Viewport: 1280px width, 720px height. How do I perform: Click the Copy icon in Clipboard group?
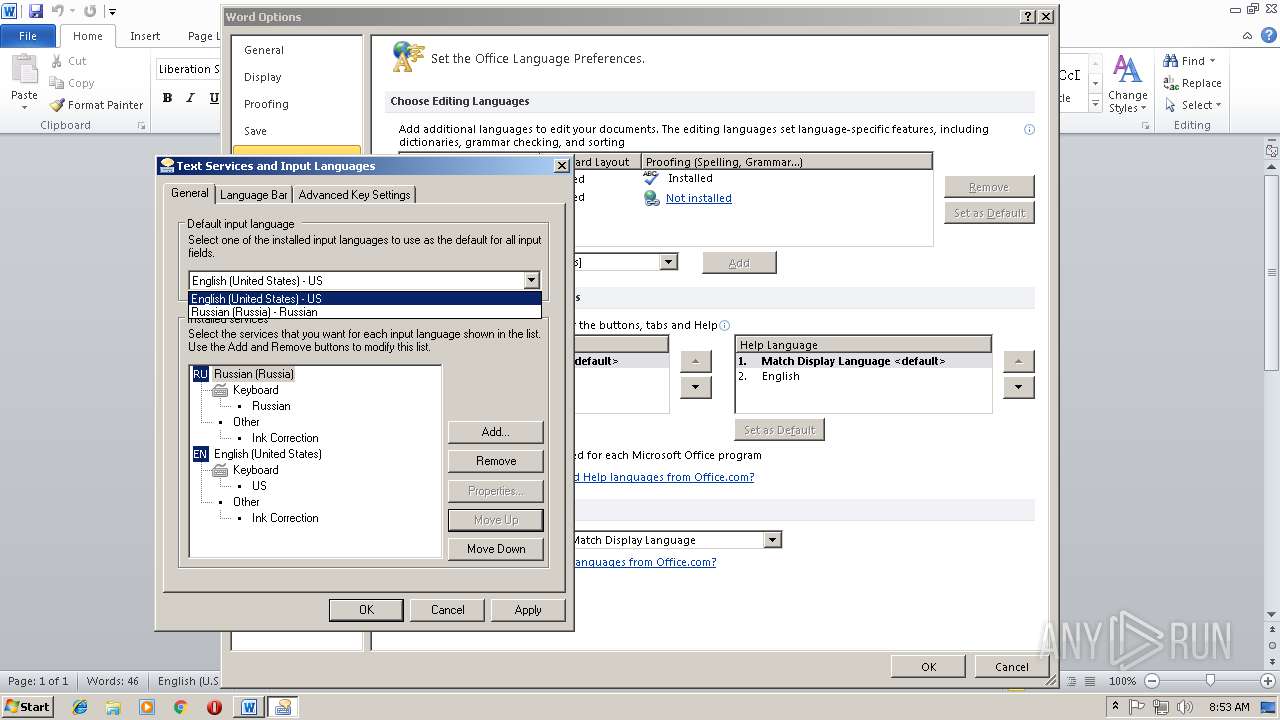pos(57,83)
